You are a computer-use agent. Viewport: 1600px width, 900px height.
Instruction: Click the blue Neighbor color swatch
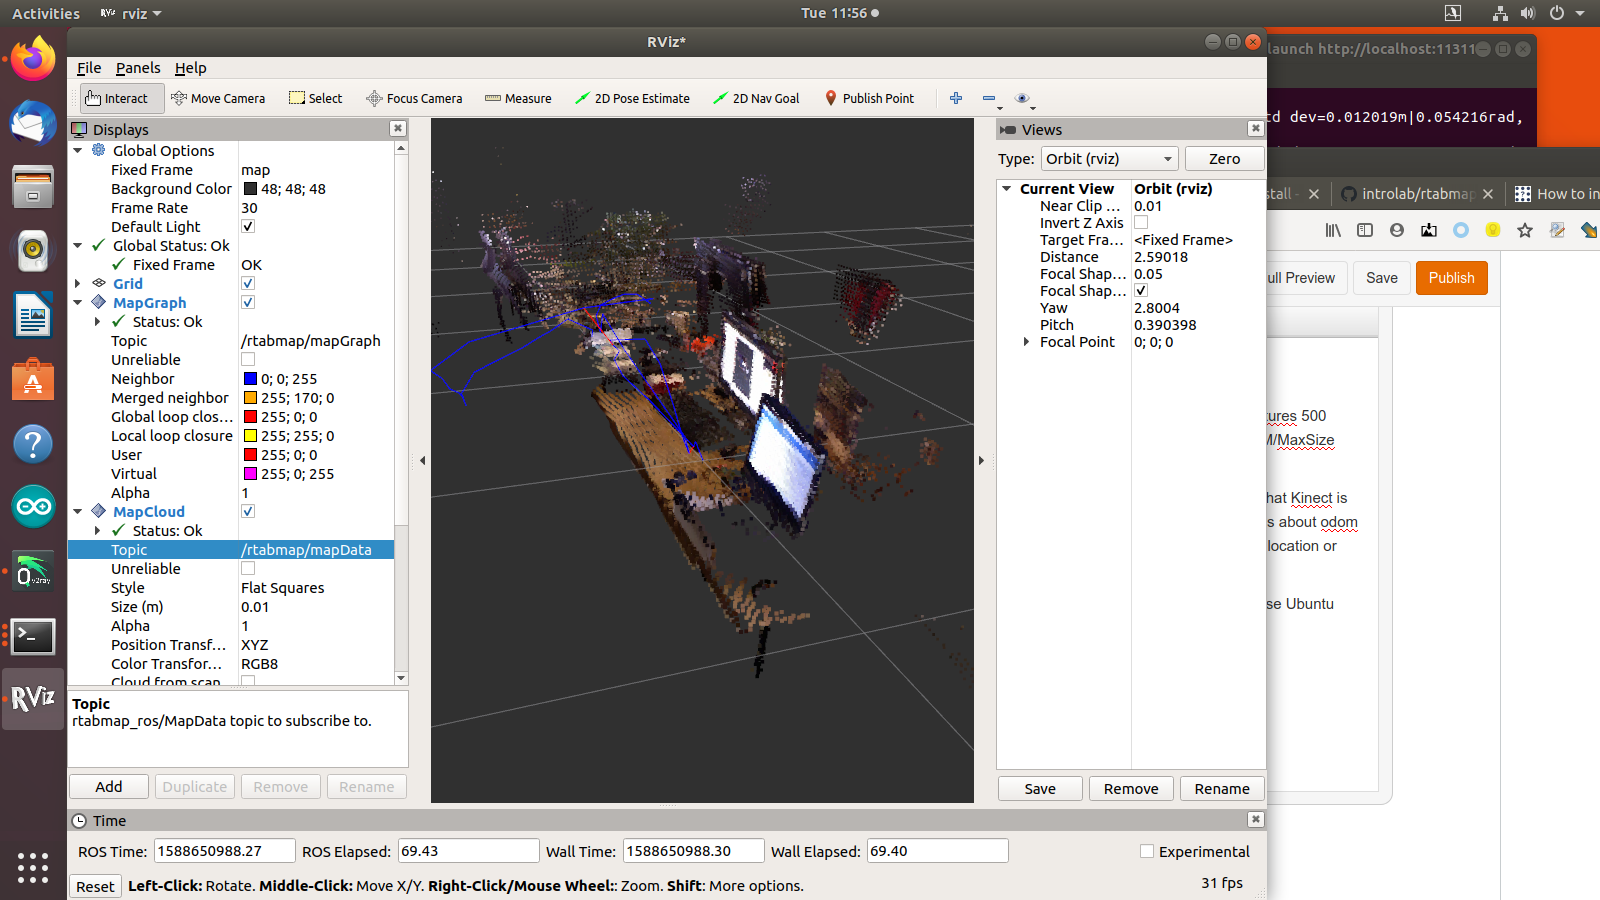[251, 378]
